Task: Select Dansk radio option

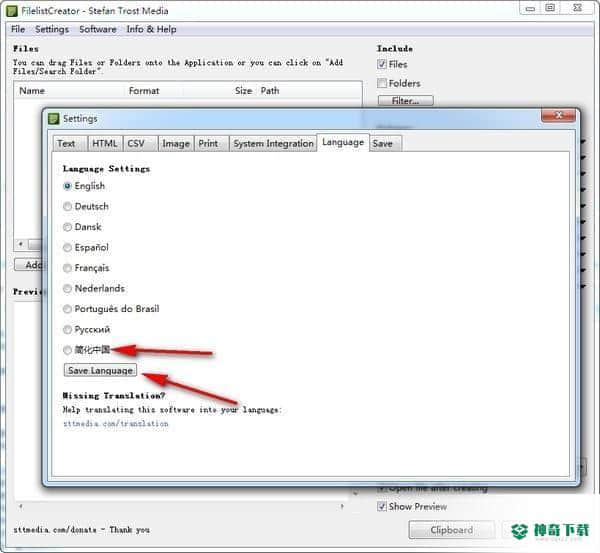Action: tap(67, 227)
